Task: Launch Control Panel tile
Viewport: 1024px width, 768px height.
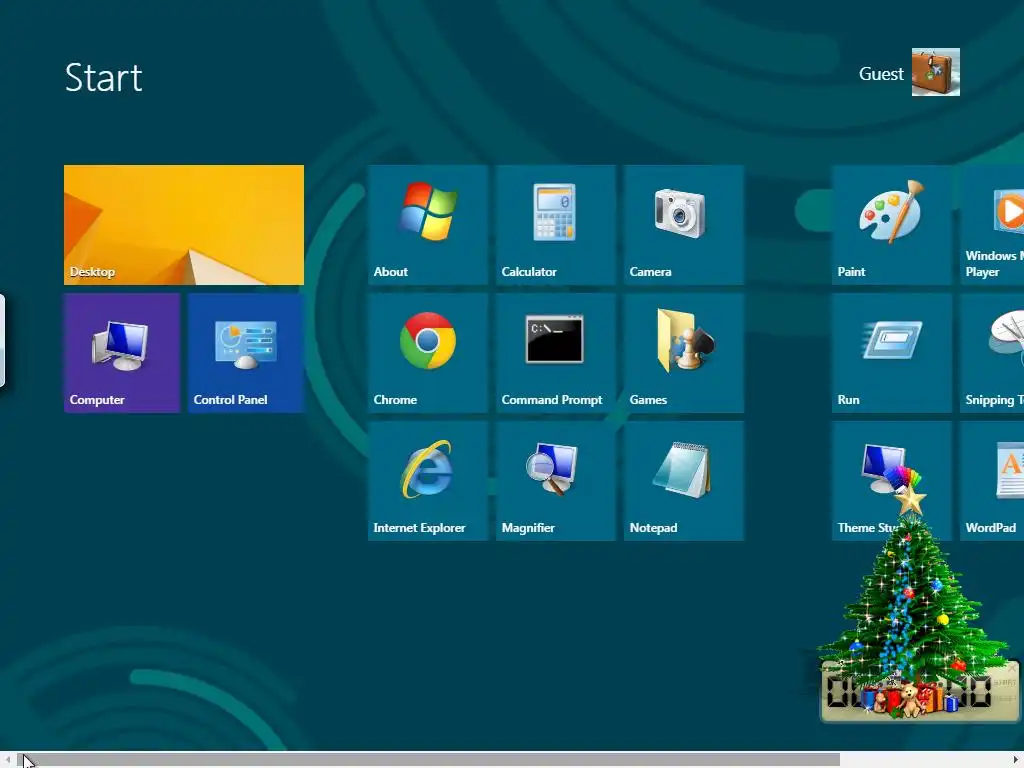Action: pos(246,353)
